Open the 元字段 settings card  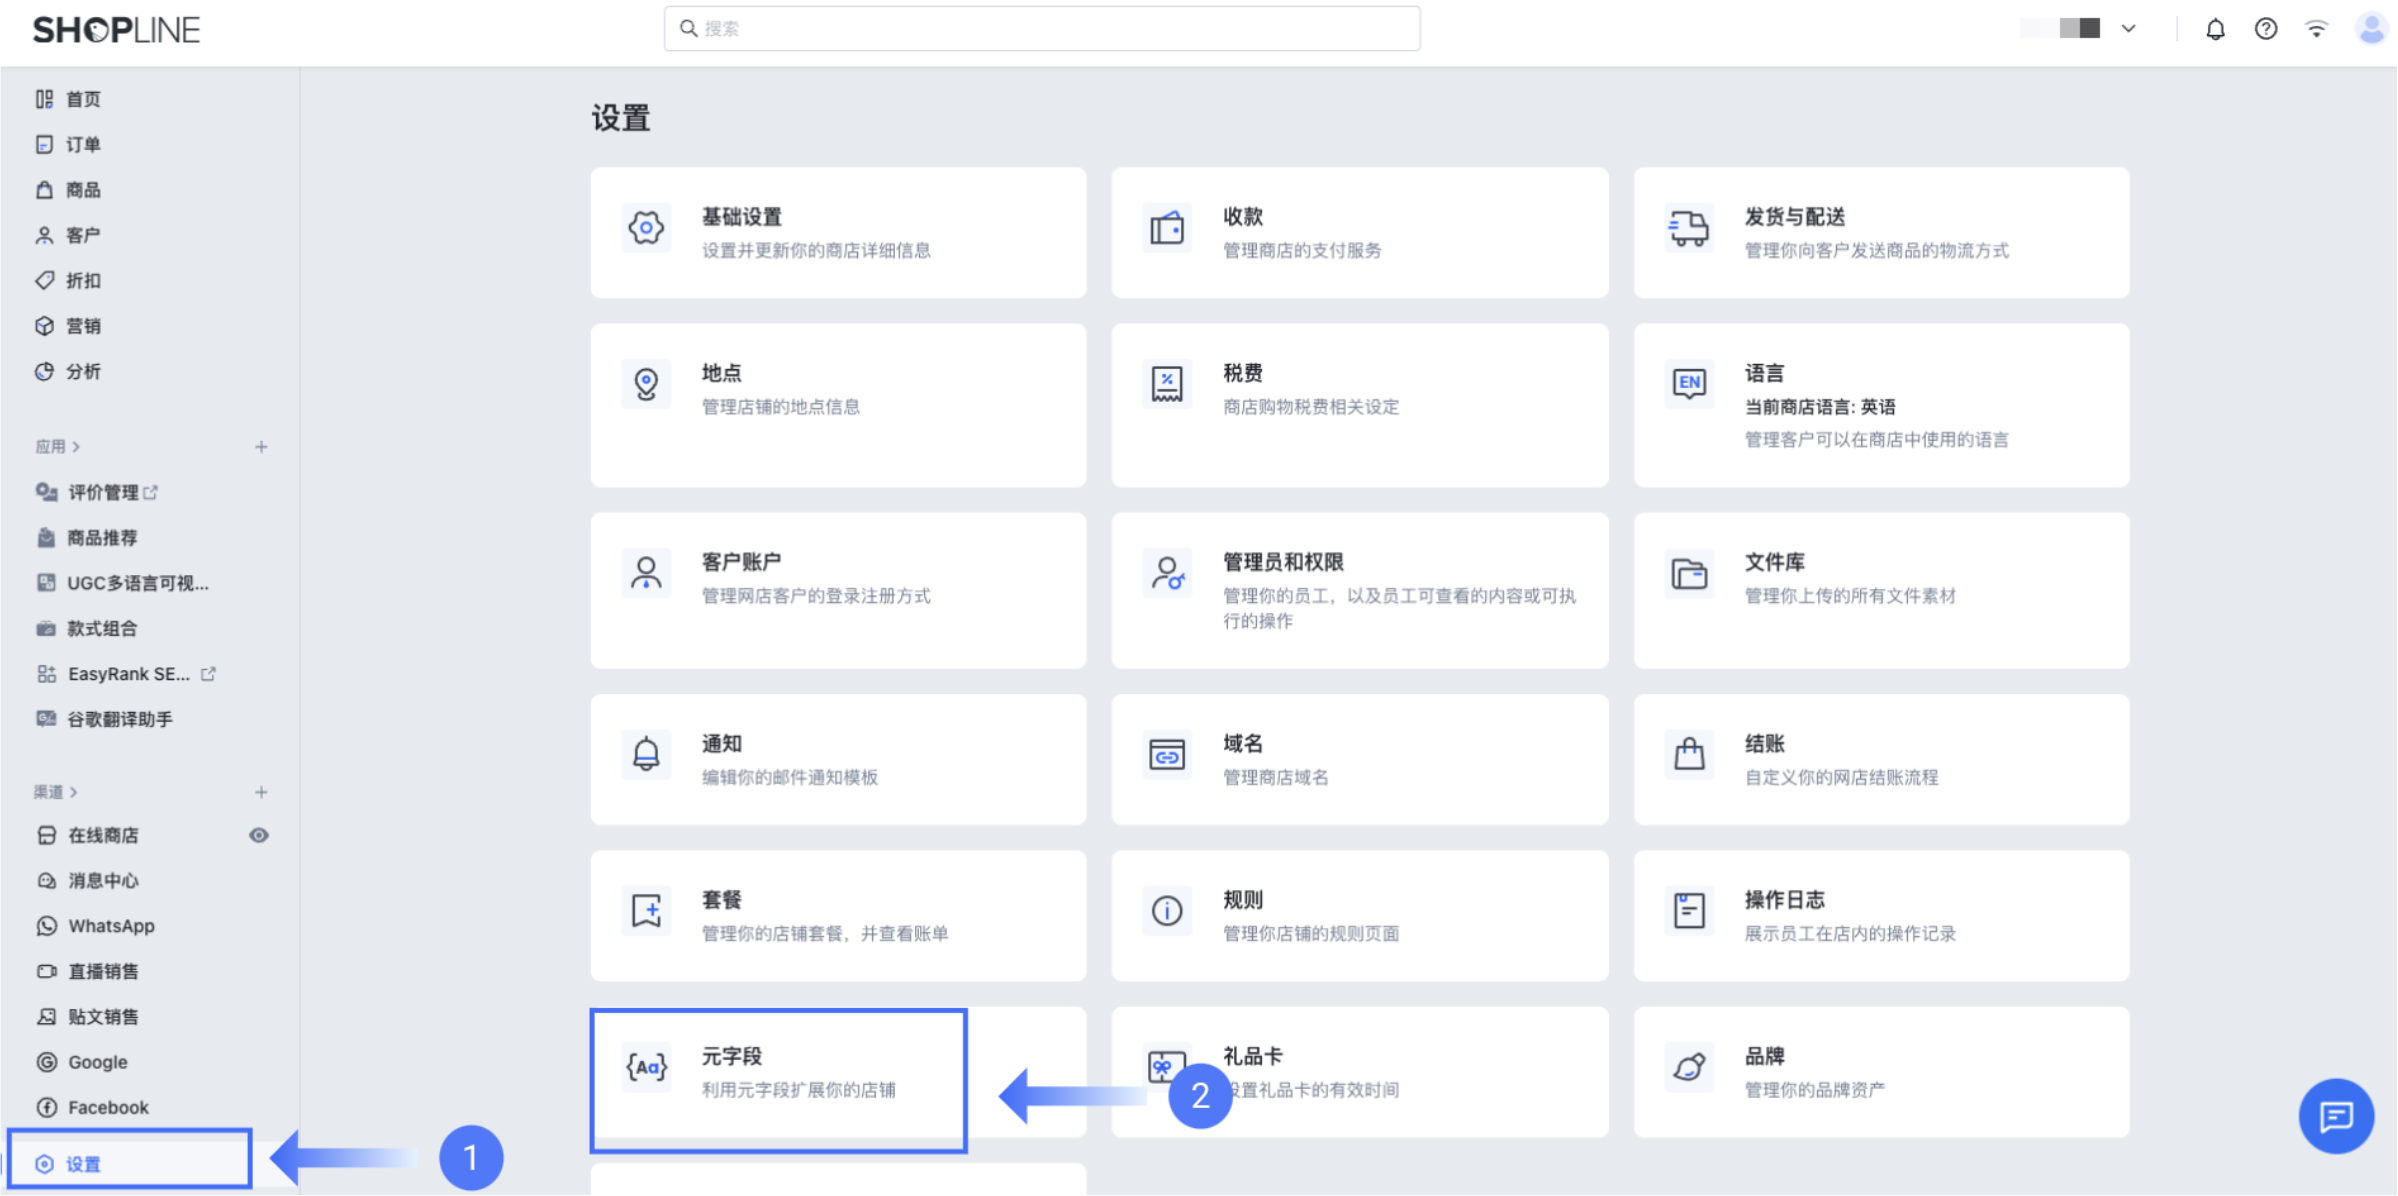(x=778, y=1072)
